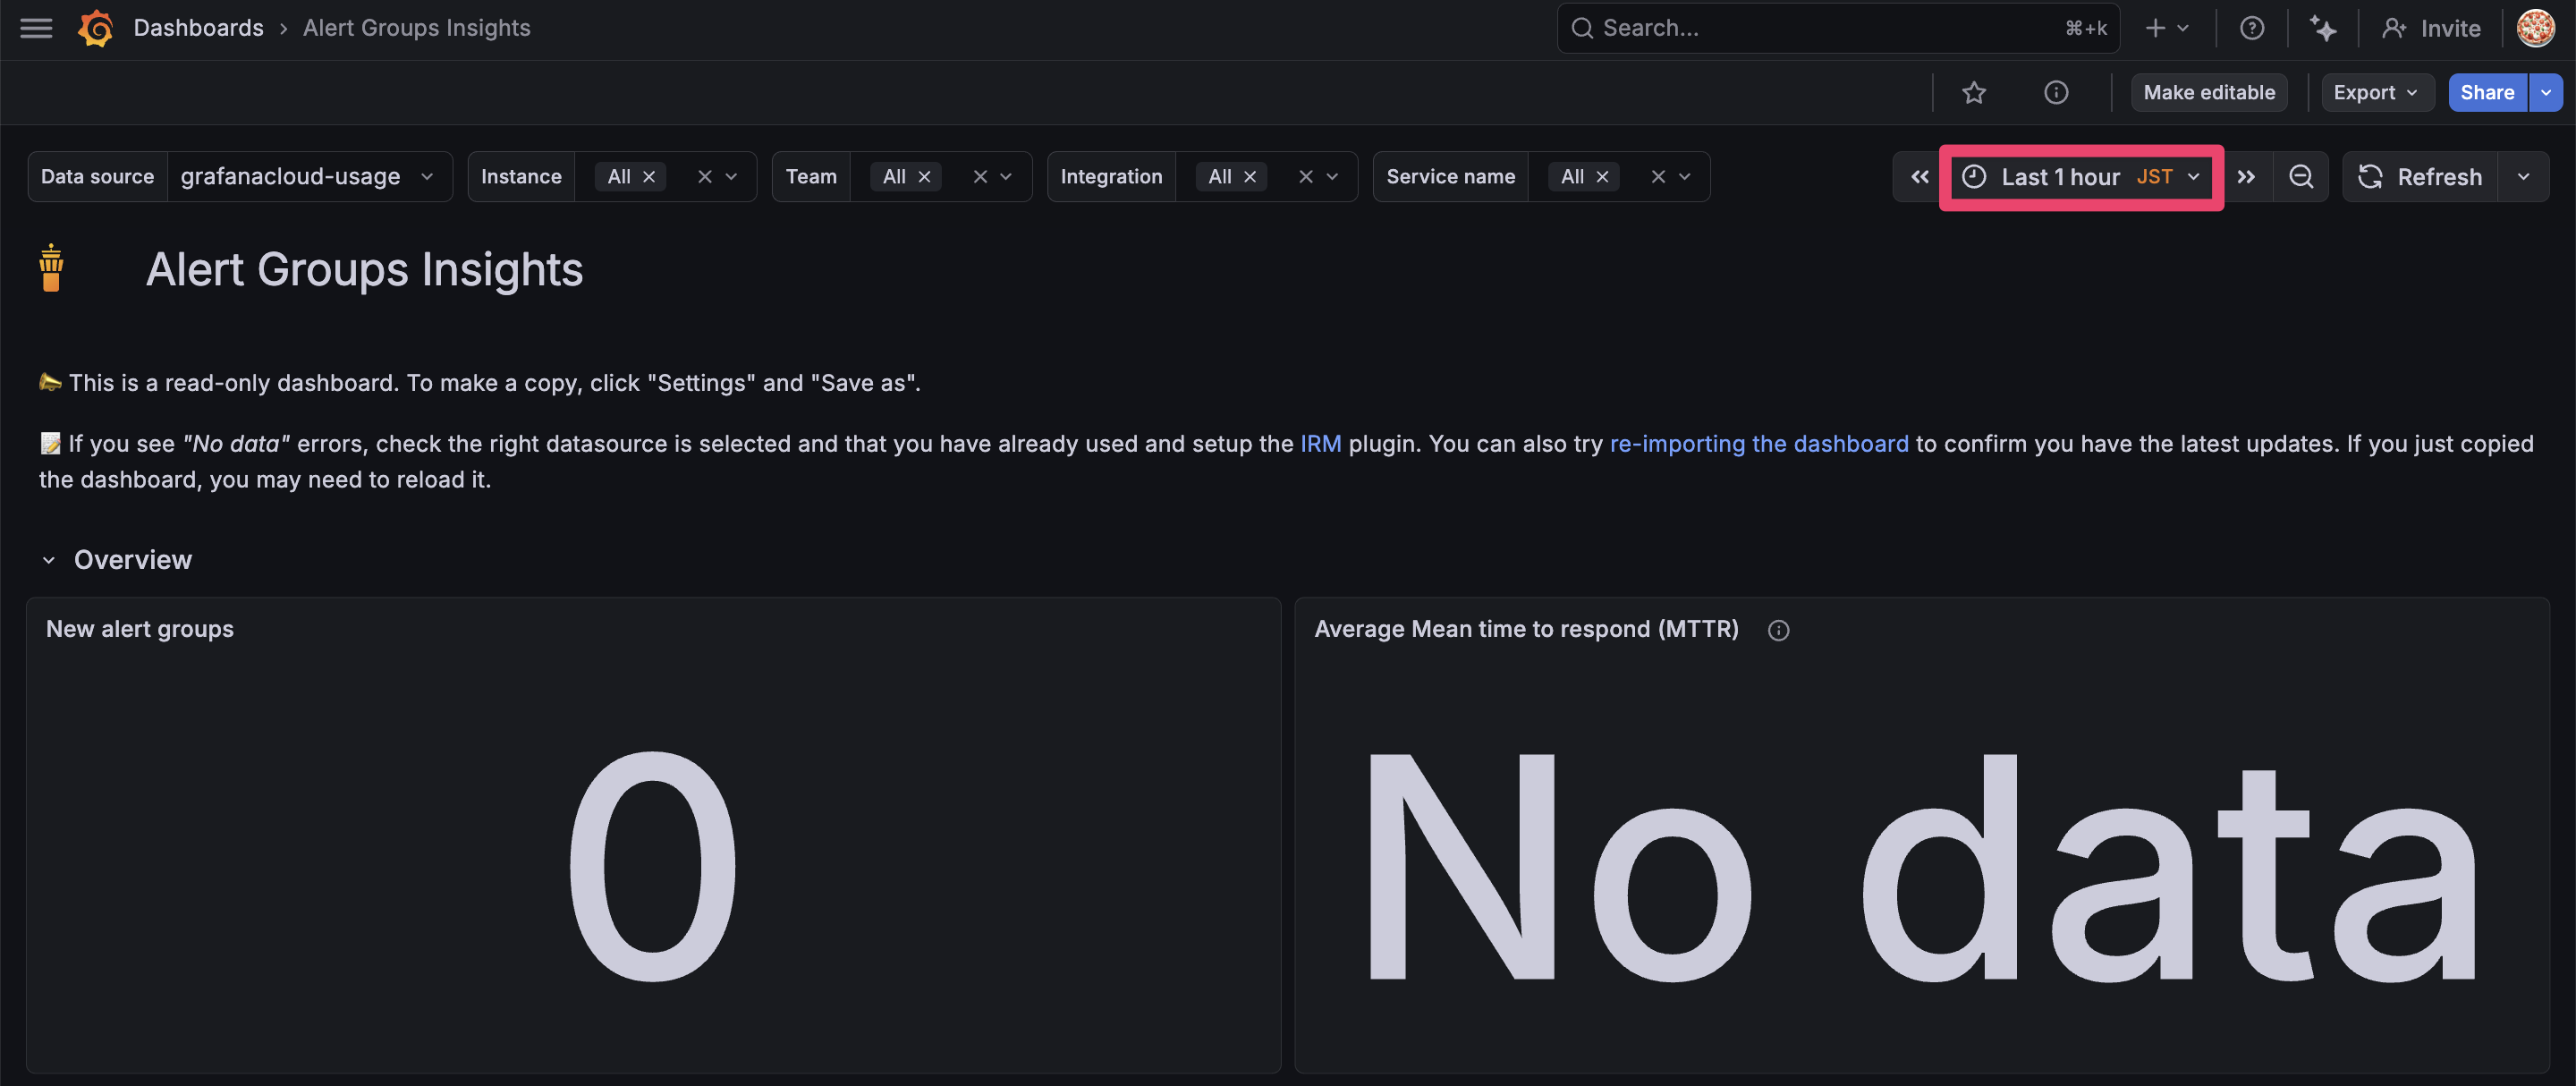This screenshot has height=1086, width=2576.
Task: Open the Last 1 hour time picker
Action: tap(2080, 177)
